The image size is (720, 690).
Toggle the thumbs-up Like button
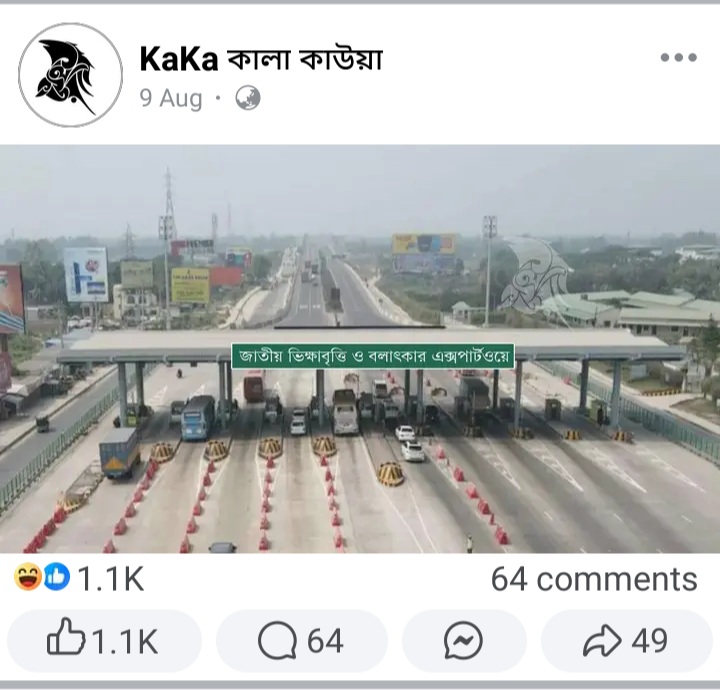pos(104,641)
